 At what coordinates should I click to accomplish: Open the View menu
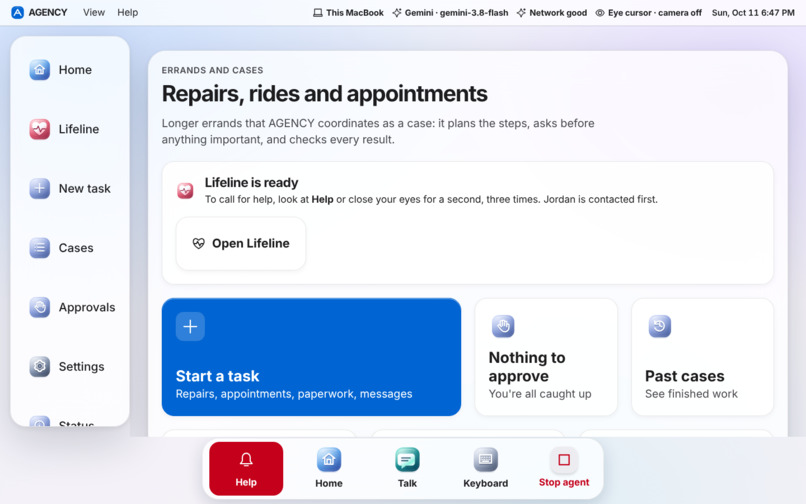pyautogui.click(x=94, y=12)
